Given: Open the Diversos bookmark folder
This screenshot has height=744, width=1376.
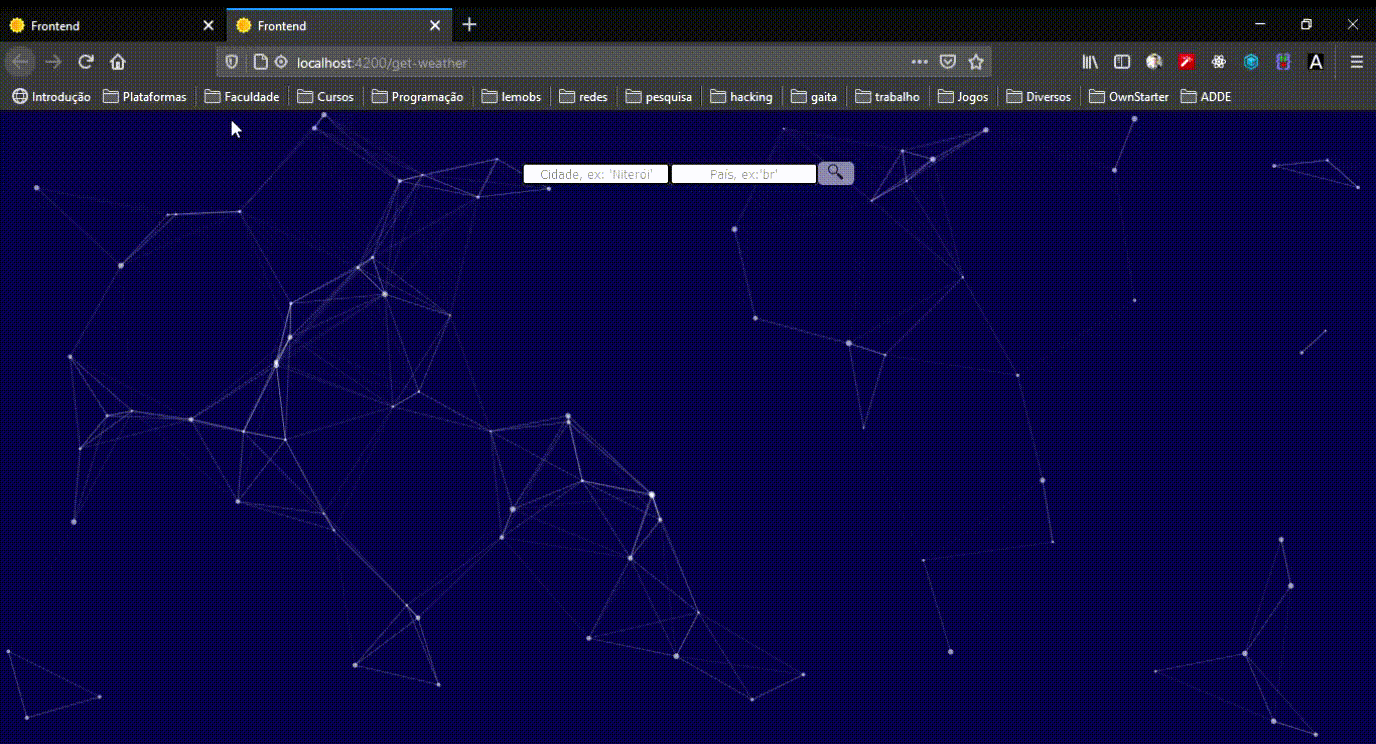Looking at the screenshot, I should tap(1038, 97).
